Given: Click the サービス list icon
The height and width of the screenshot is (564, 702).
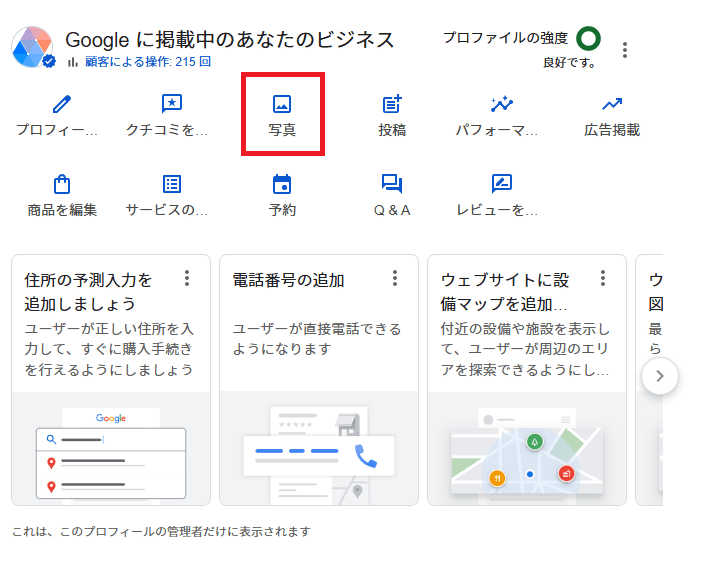Looking at the screenshot, I should coord(172,184).
